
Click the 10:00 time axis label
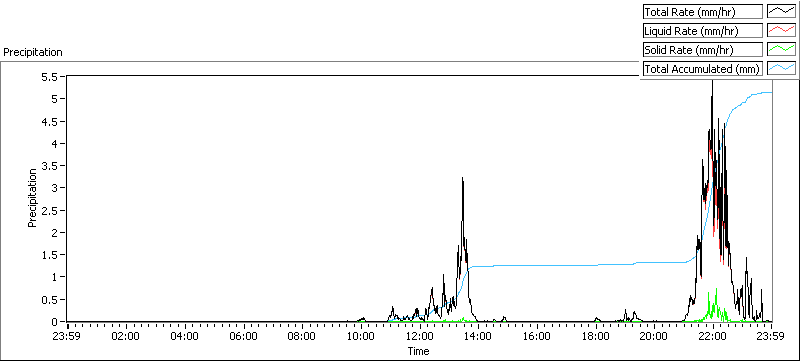[x=361, y=336]
